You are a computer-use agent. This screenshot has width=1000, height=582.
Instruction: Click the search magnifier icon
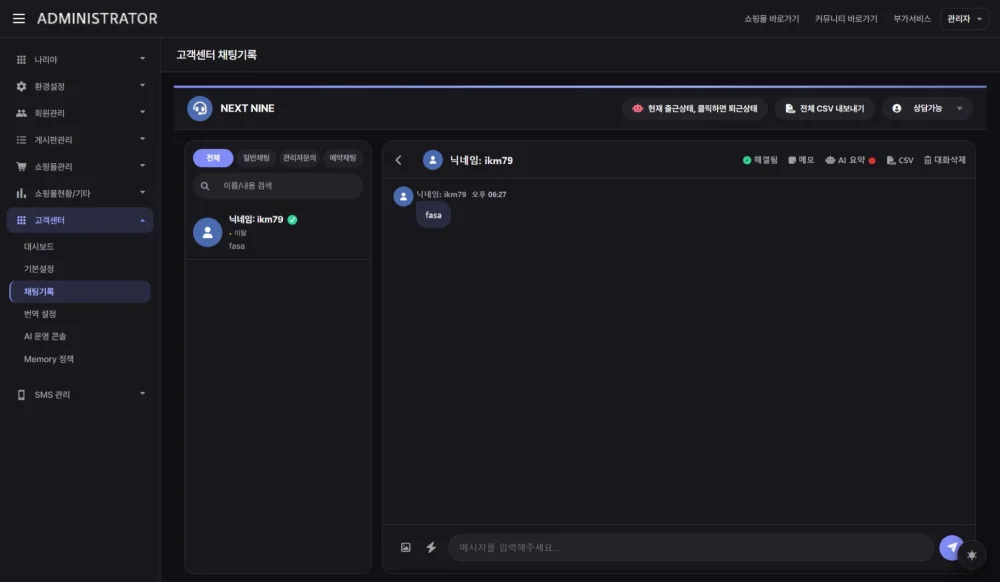click(x=205, y=186)
